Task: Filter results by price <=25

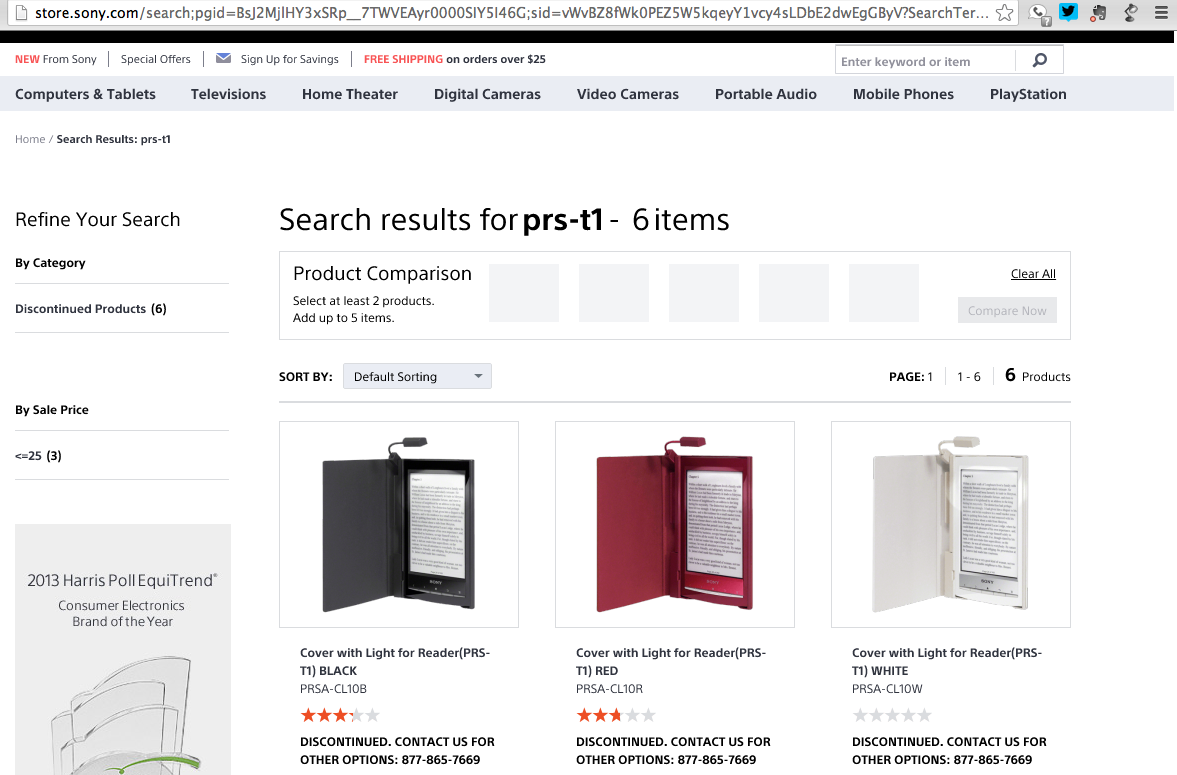Action: click(38, 456)
